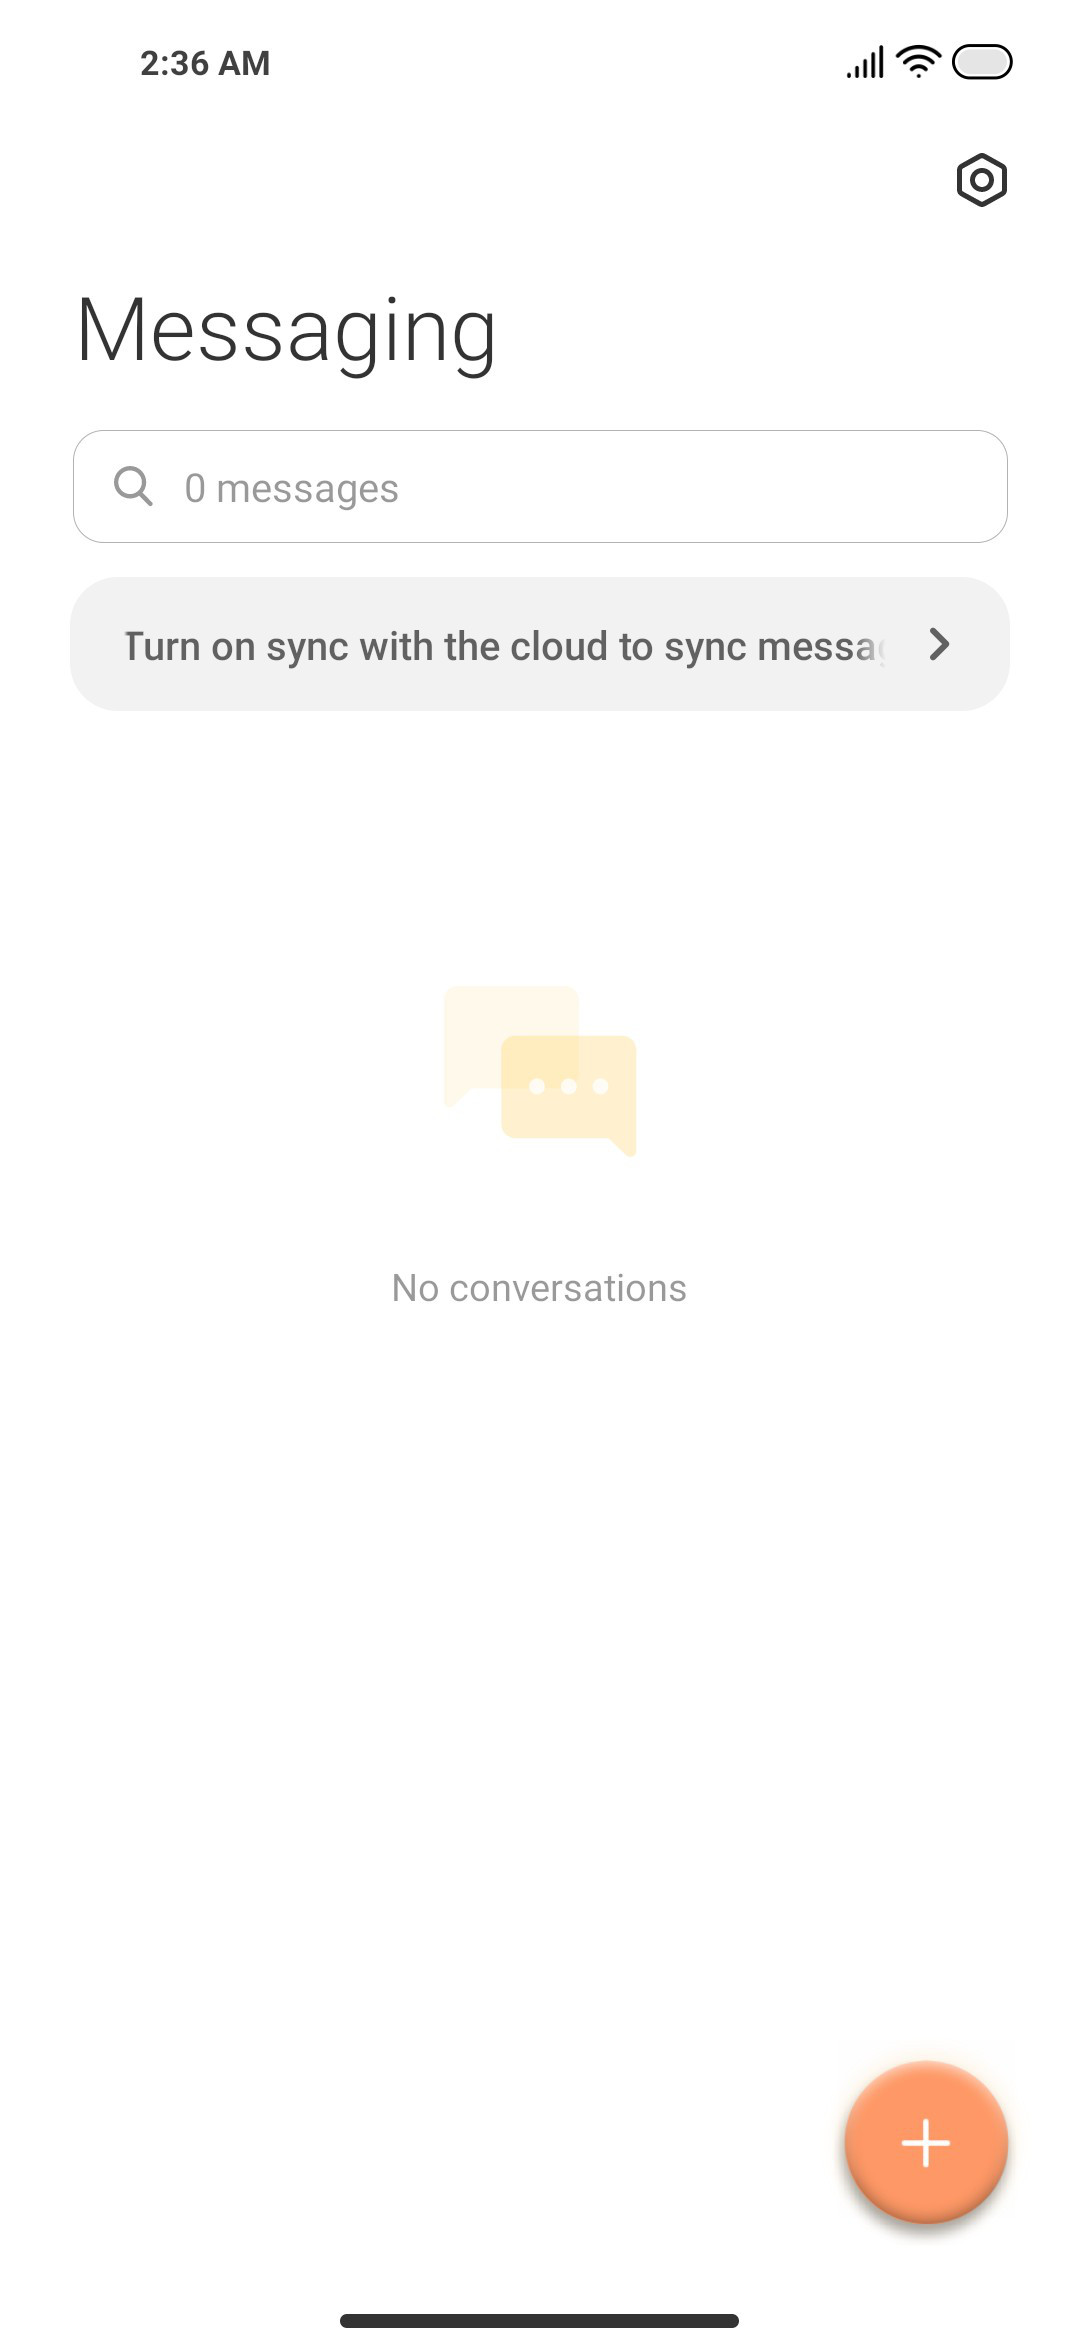Focus the '0 messages' search field

pyautogui.click(x=540, y=487)
